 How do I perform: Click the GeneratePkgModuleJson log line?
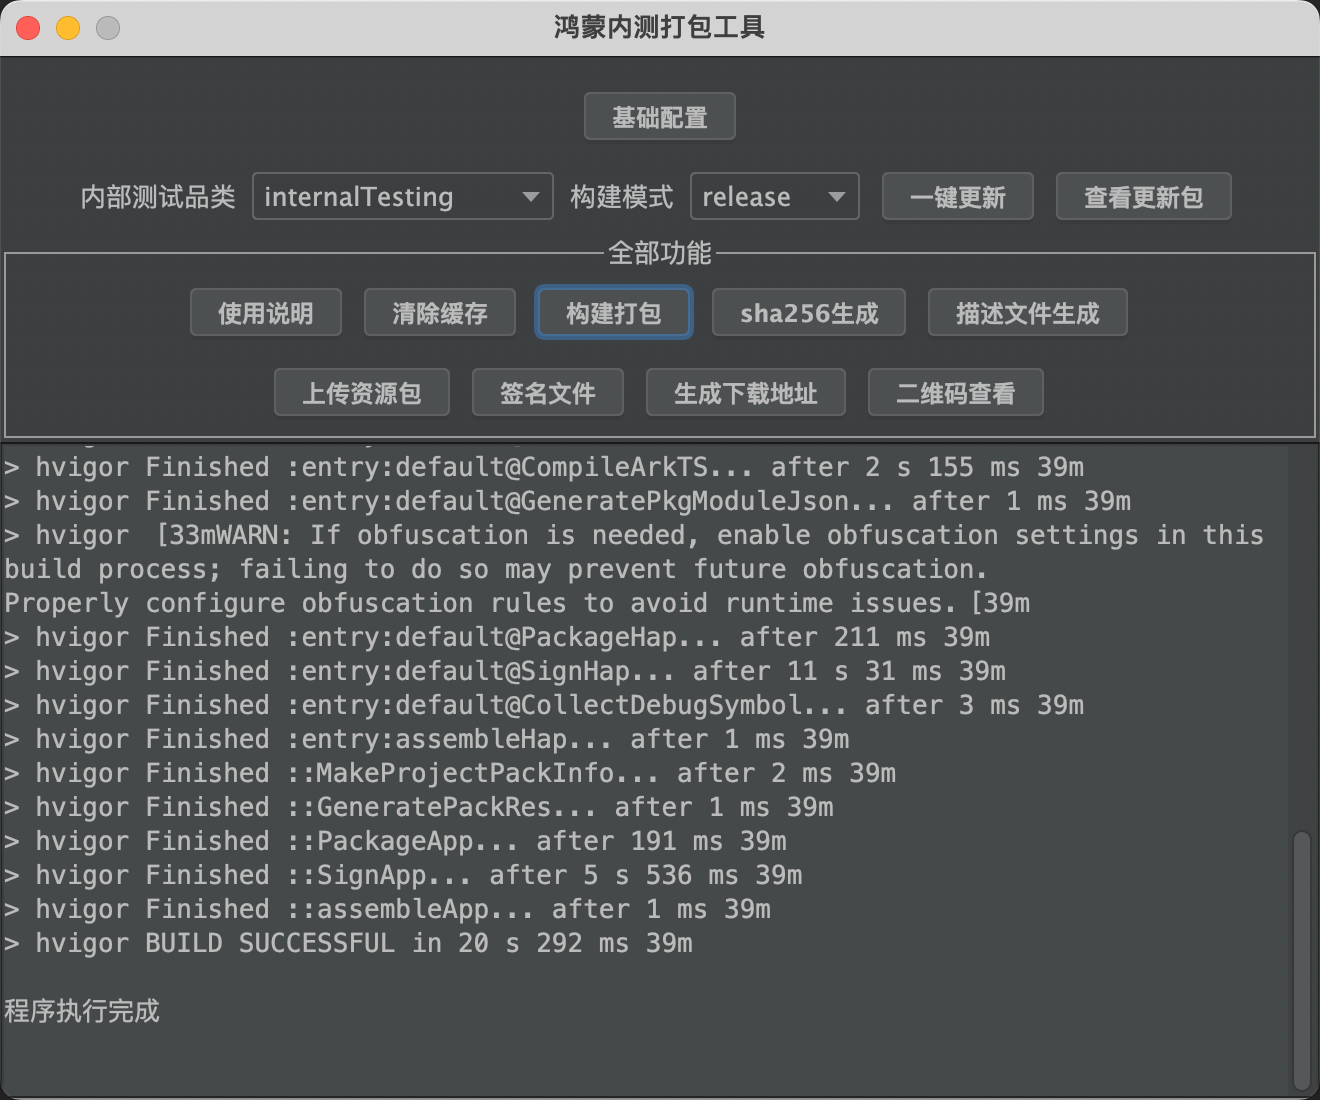point(567,501)
